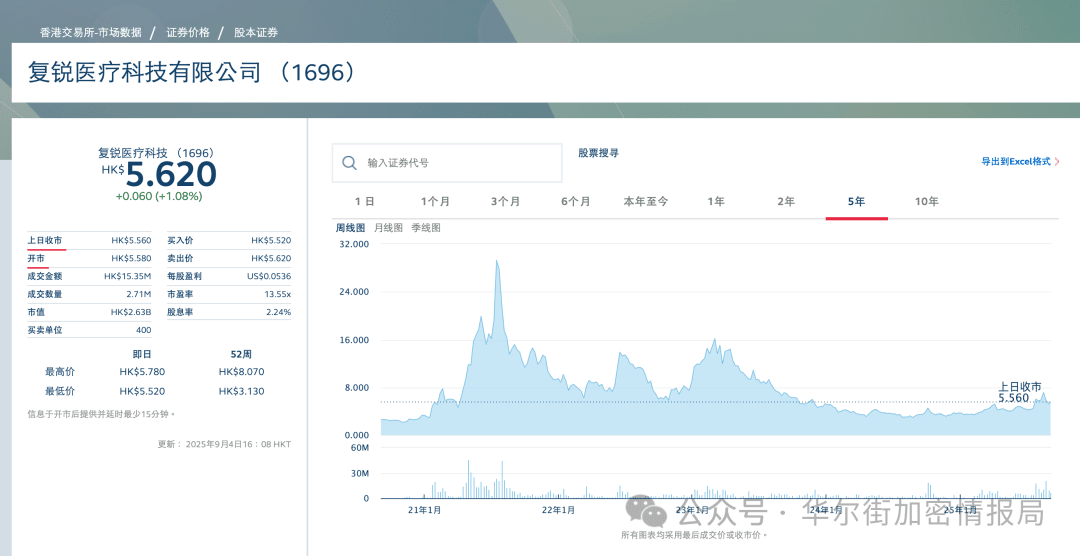Select the 1年 time range tab

716,201
